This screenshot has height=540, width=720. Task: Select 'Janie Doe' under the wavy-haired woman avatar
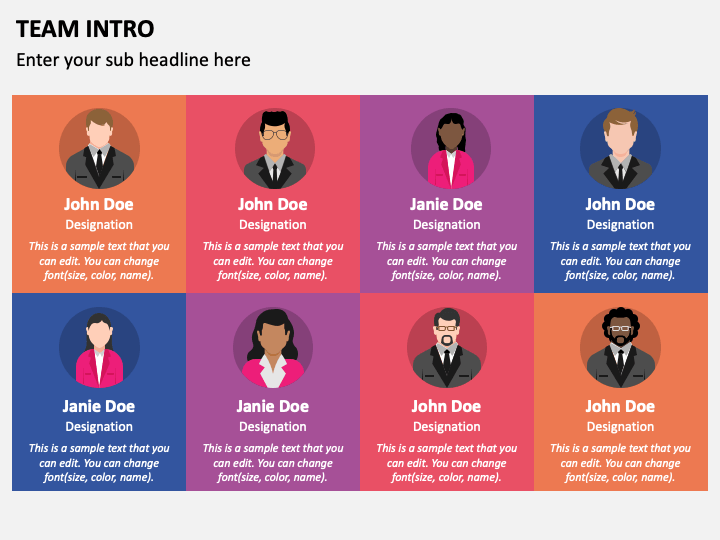273,406
